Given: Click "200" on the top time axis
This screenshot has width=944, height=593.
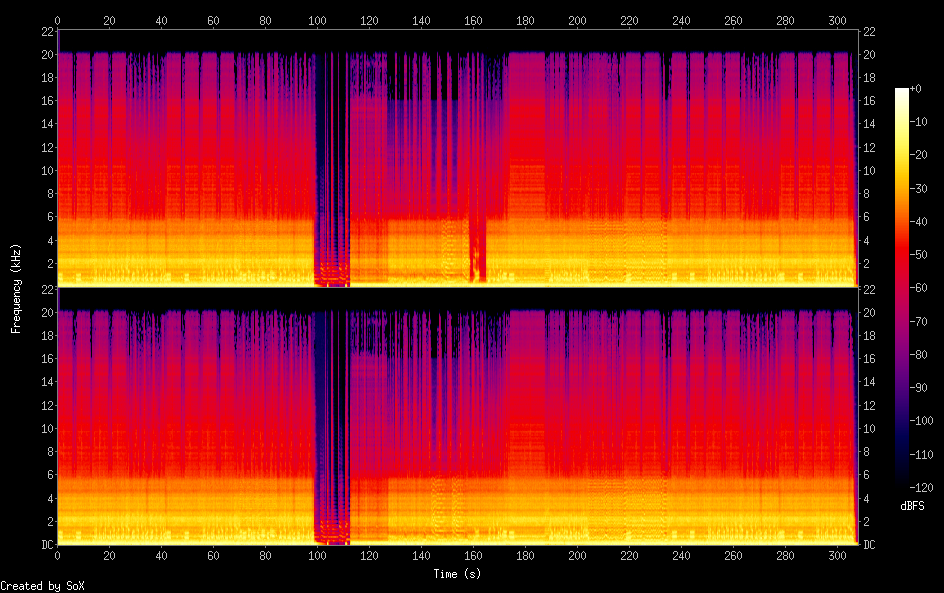Looking at the screenshot, I should coord(577,20).
